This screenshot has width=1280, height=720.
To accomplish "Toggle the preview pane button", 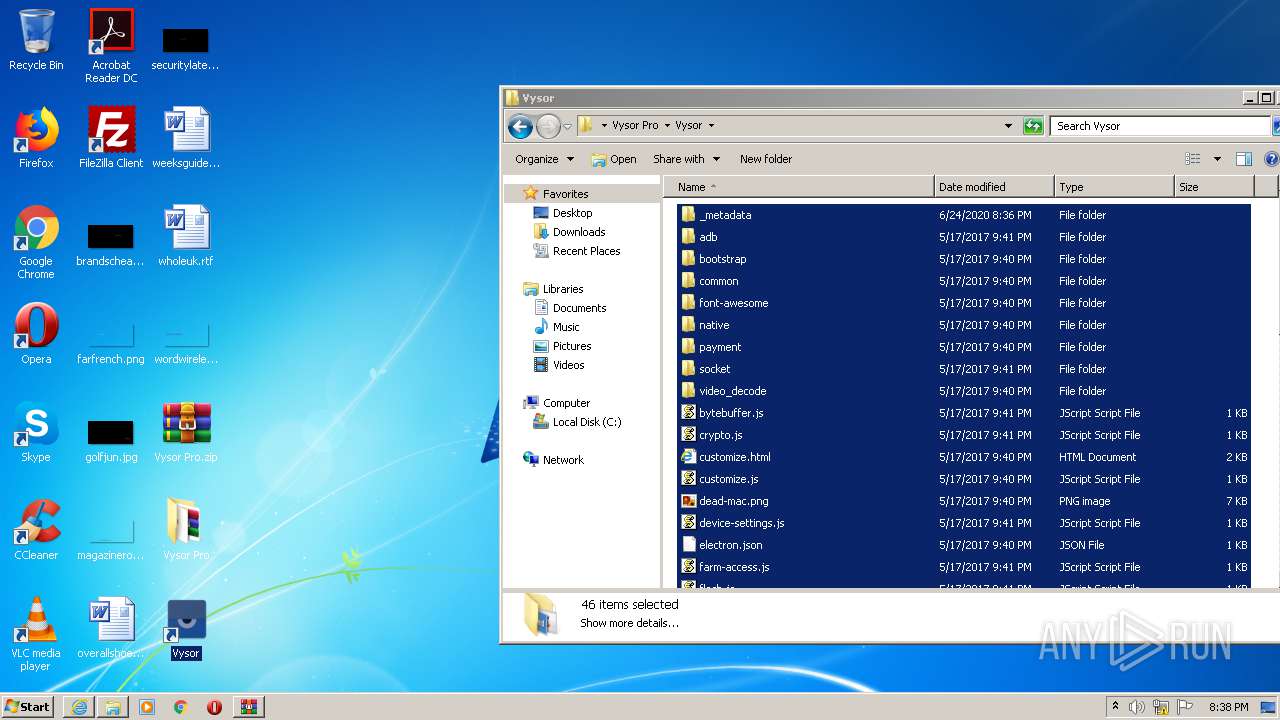I will 1244,159.
